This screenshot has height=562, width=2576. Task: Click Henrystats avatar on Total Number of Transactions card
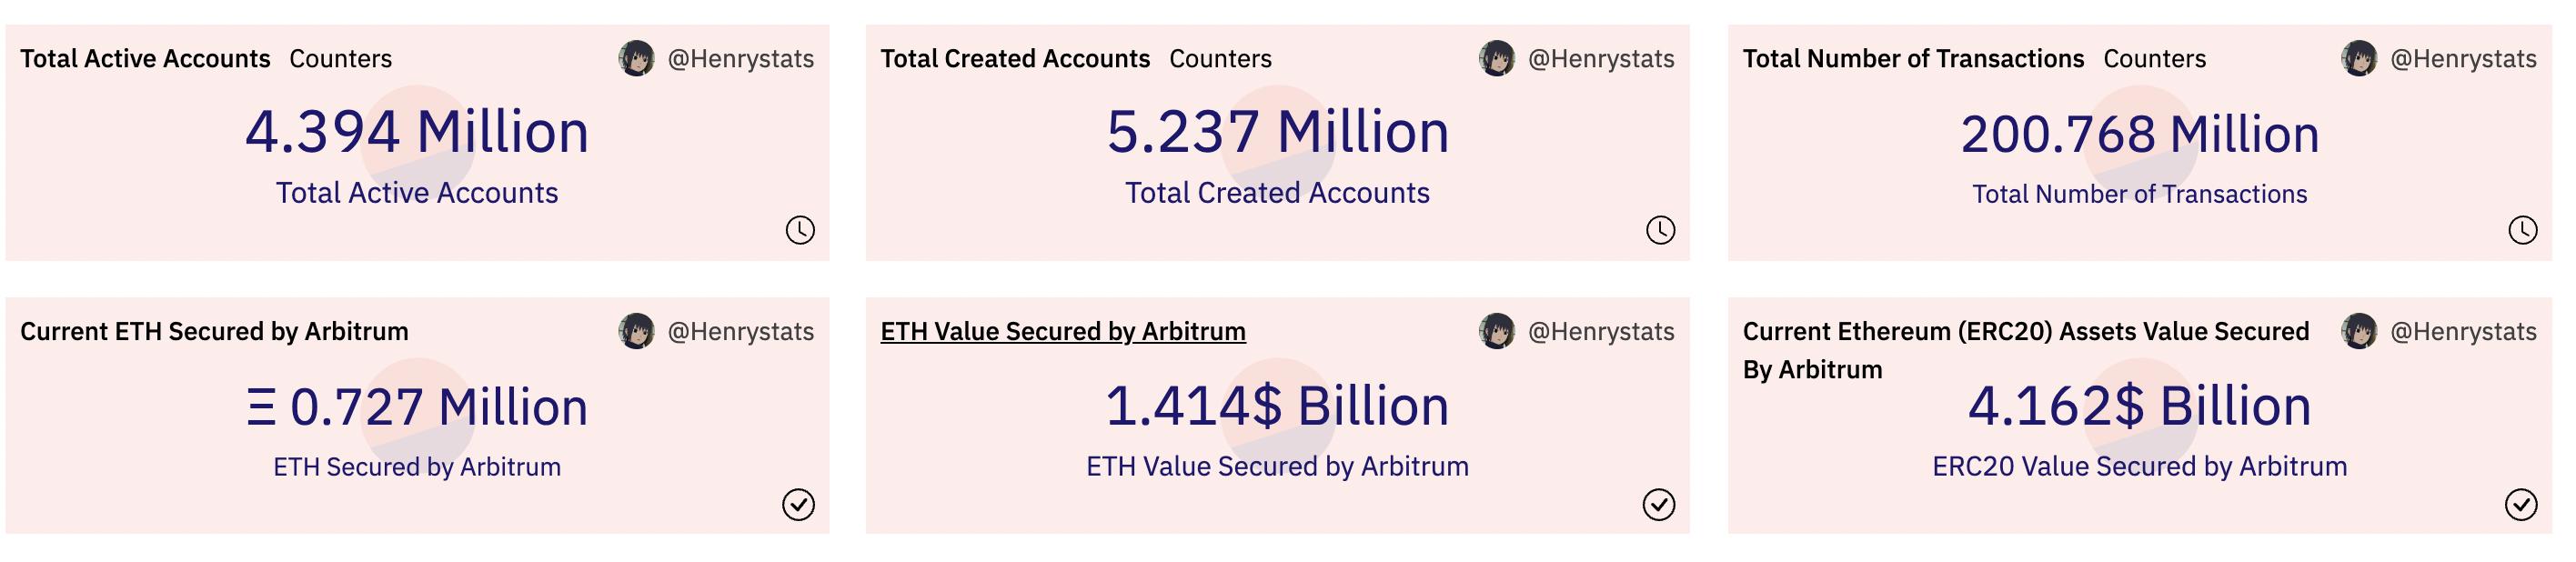[2362, 58]
